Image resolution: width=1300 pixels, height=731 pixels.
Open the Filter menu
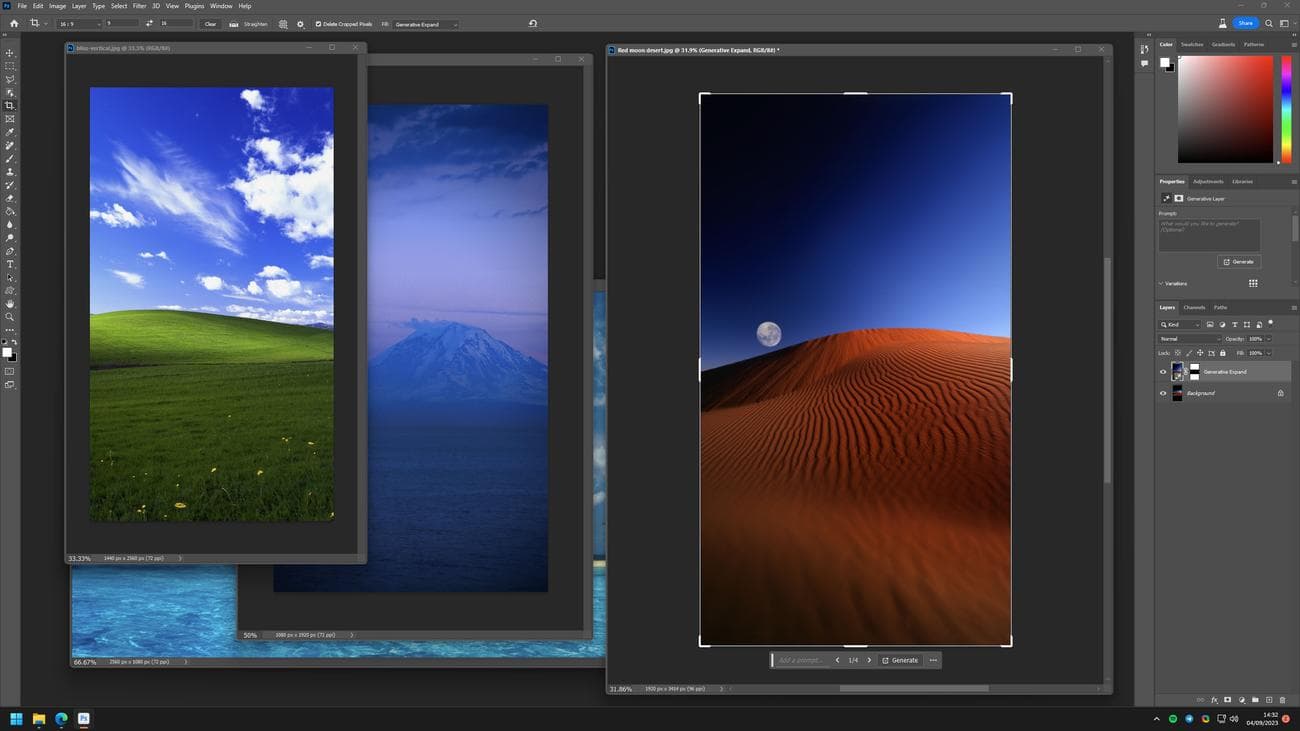pos(139,6)
